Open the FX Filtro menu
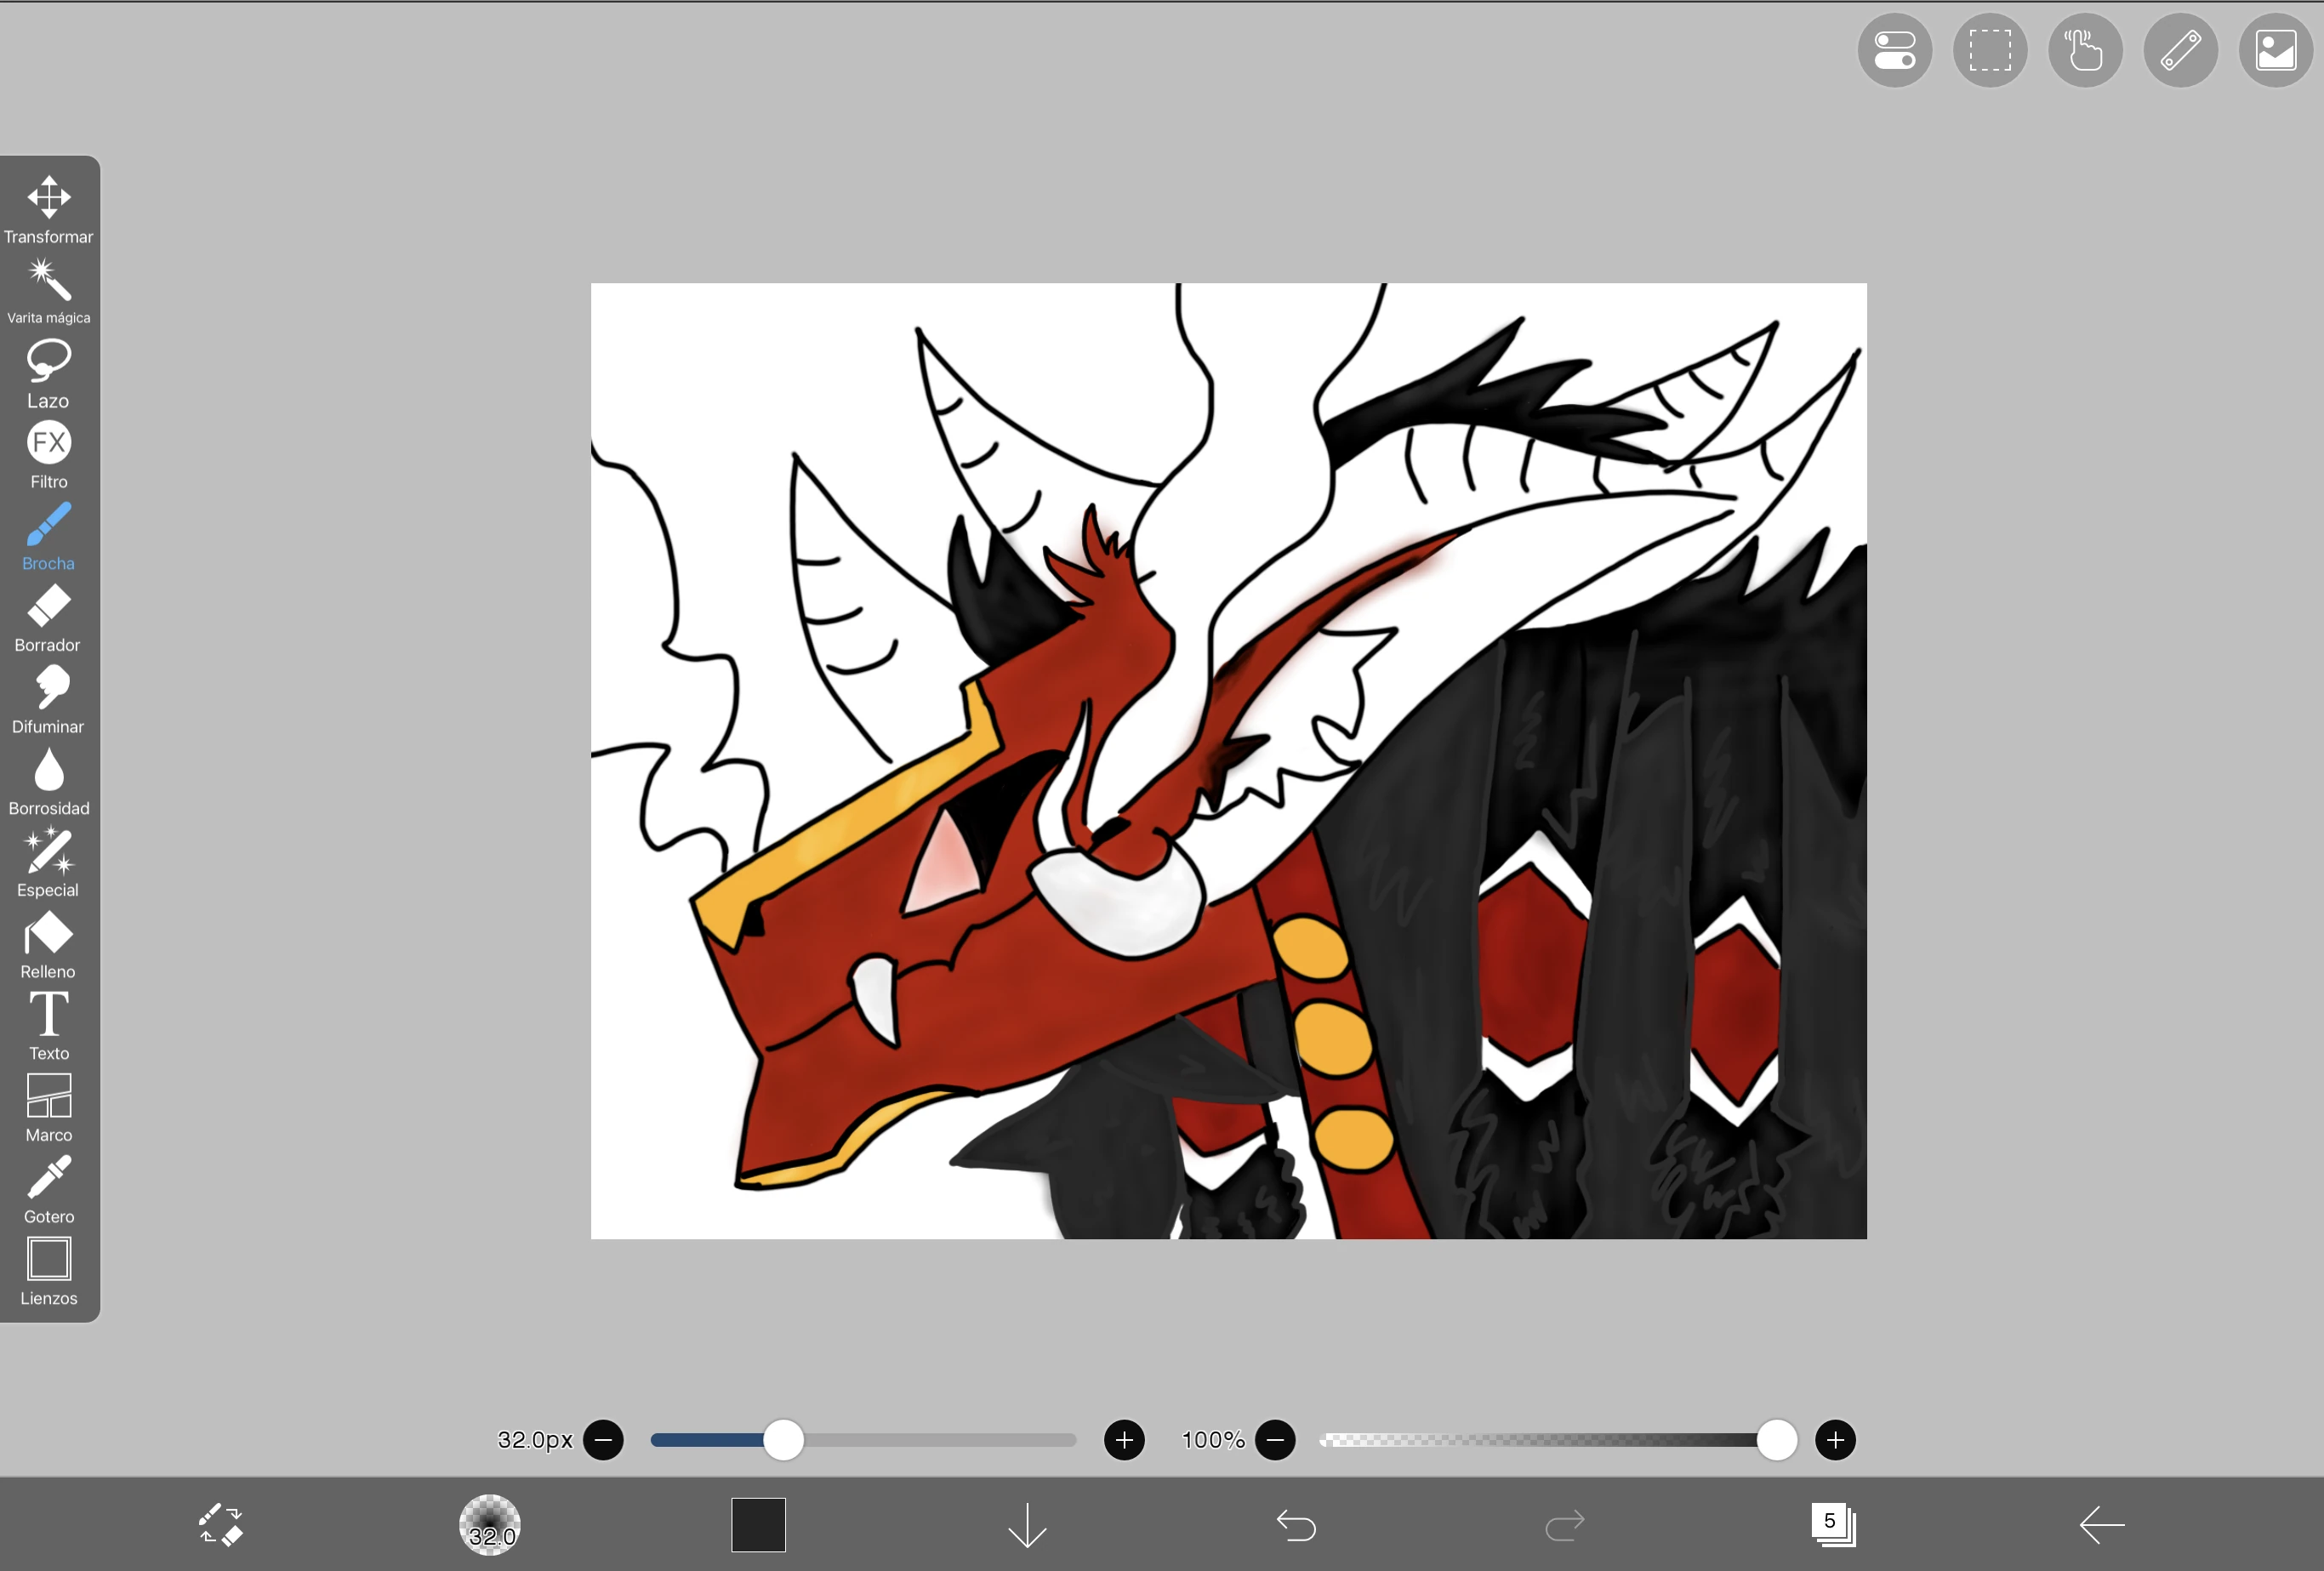 click(48, 448)
